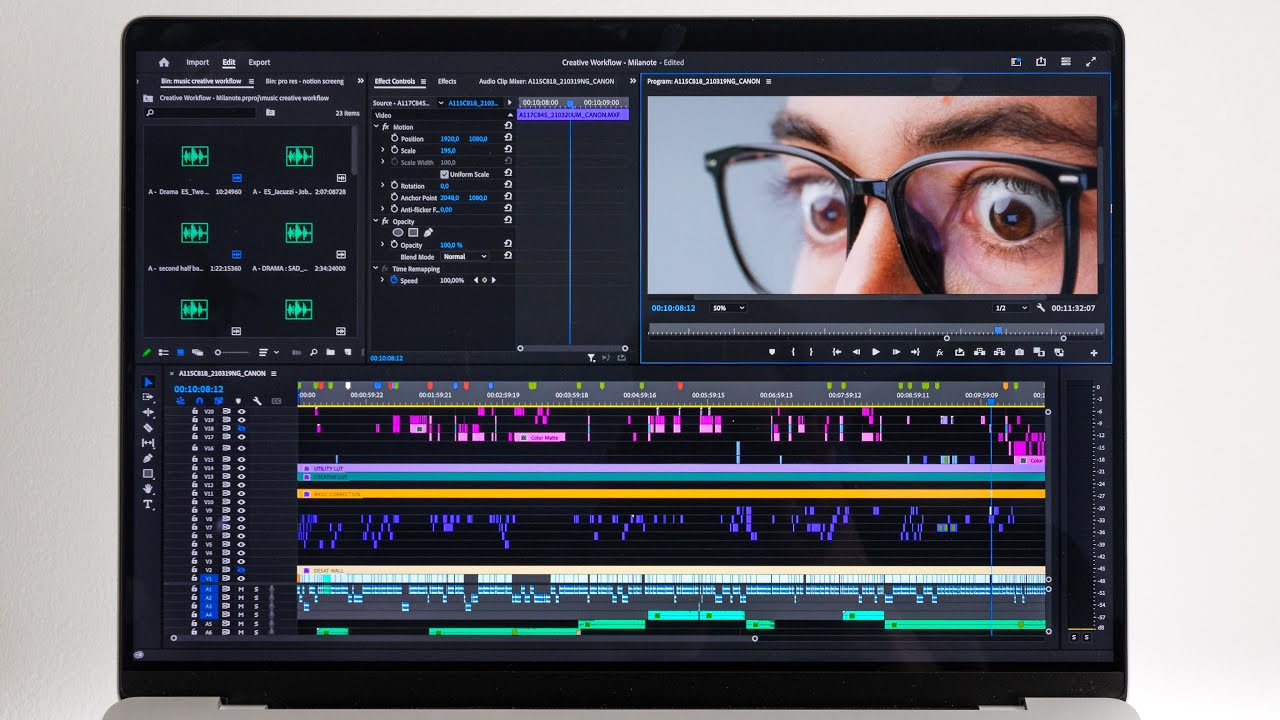Screen dimensions: 1280x720
Task: Click the Program monitor playhead scrubber
Action: tap(997, 330)
